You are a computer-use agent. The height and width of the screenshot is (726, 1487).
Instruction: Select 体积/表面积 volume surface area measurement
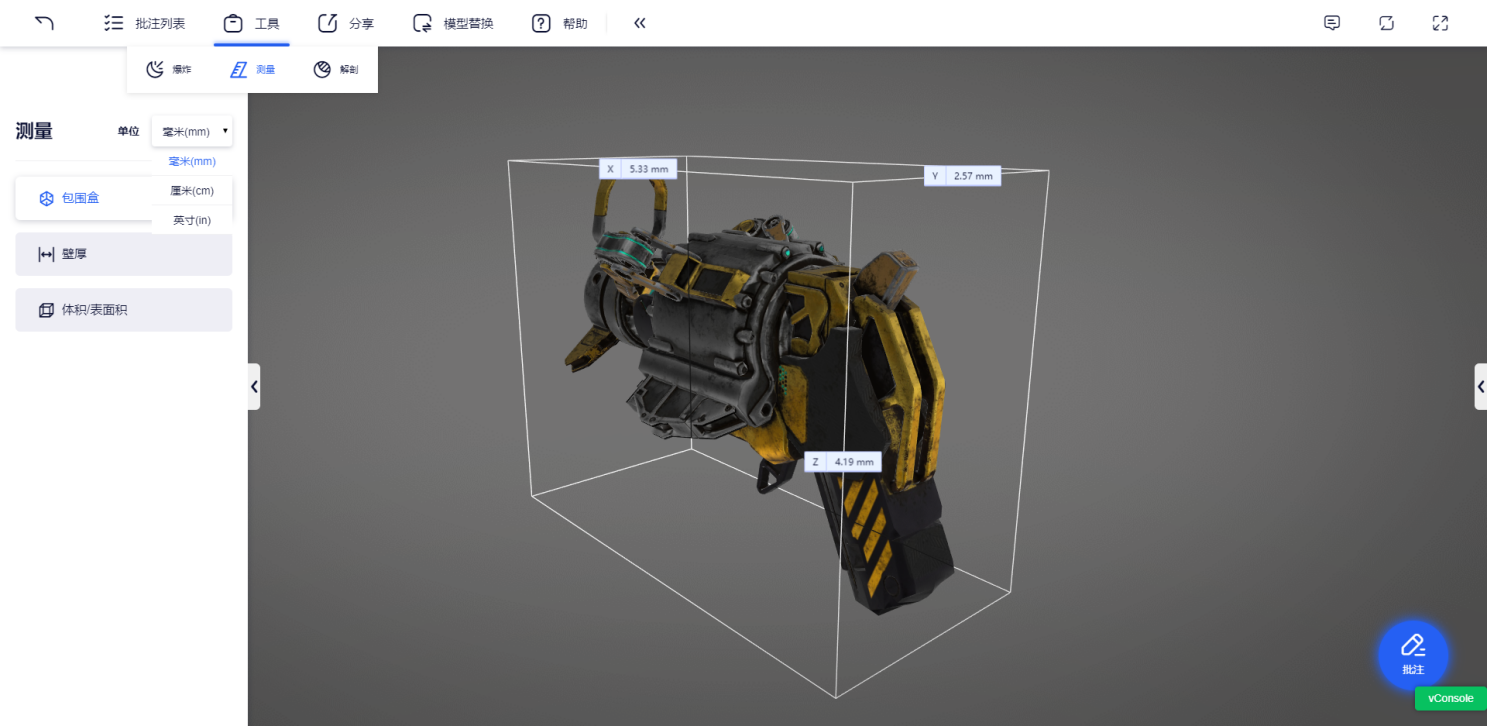tap(124, 310)
